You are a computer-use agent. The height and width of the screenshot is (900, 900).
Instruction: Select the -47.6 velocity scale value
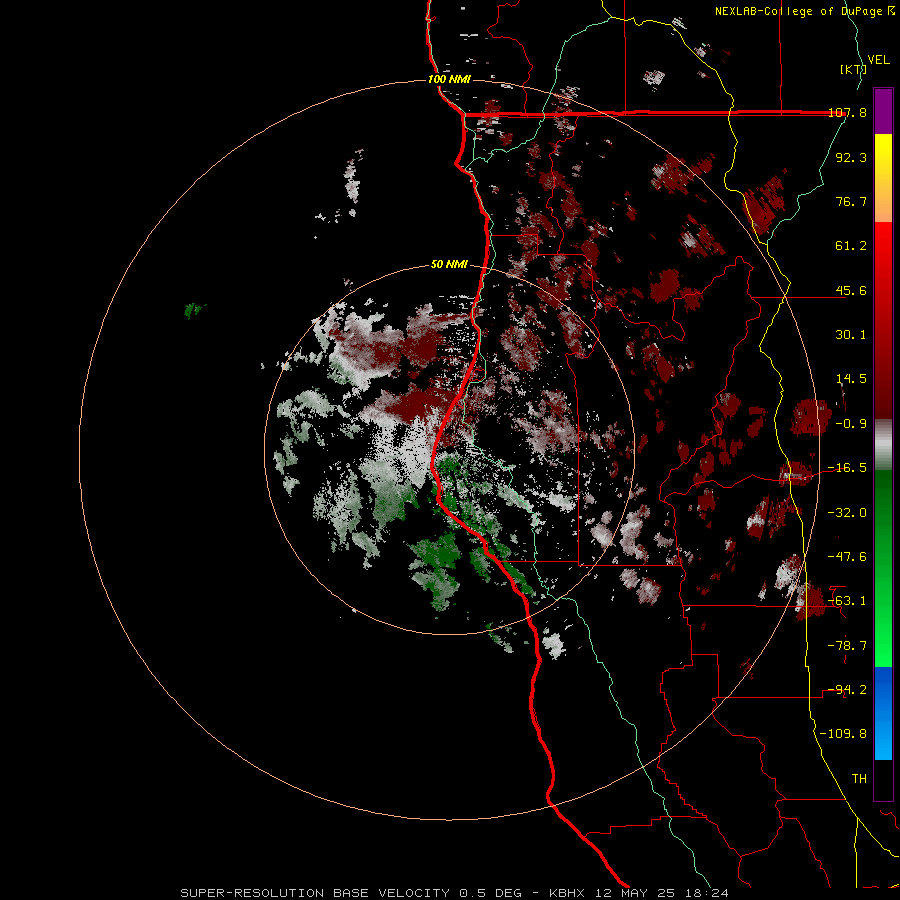[x=847, y=557]
